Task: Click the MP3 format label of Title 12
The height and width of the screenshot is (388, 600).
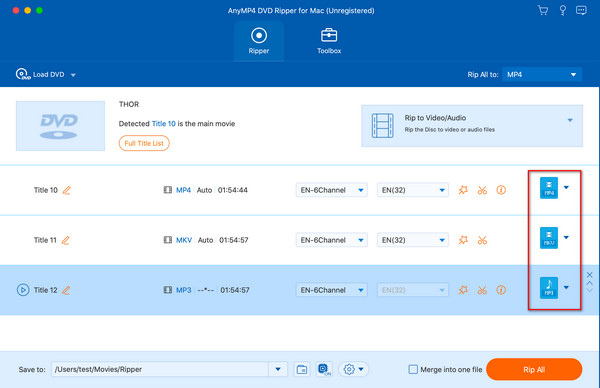Action: pos(183,290)
